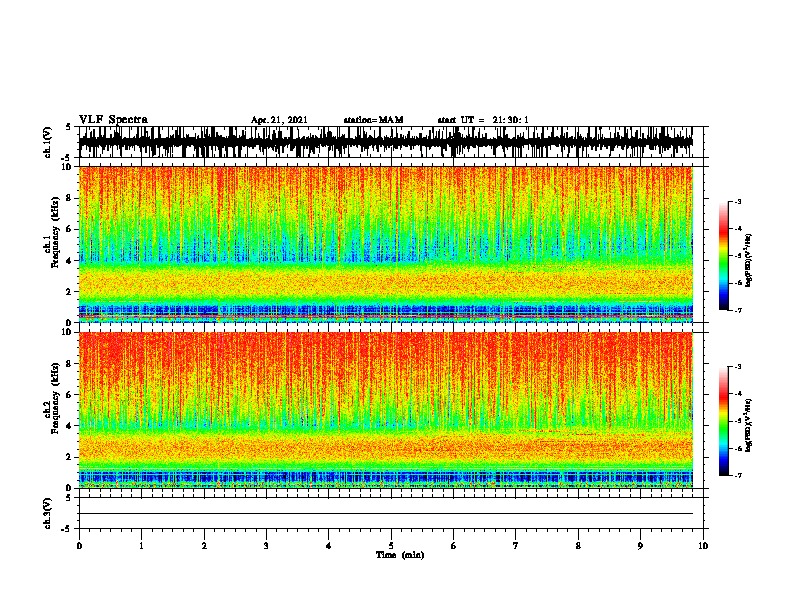Click time-axis tick label "5"
This screenshot has width=792, height=612.
391,546
